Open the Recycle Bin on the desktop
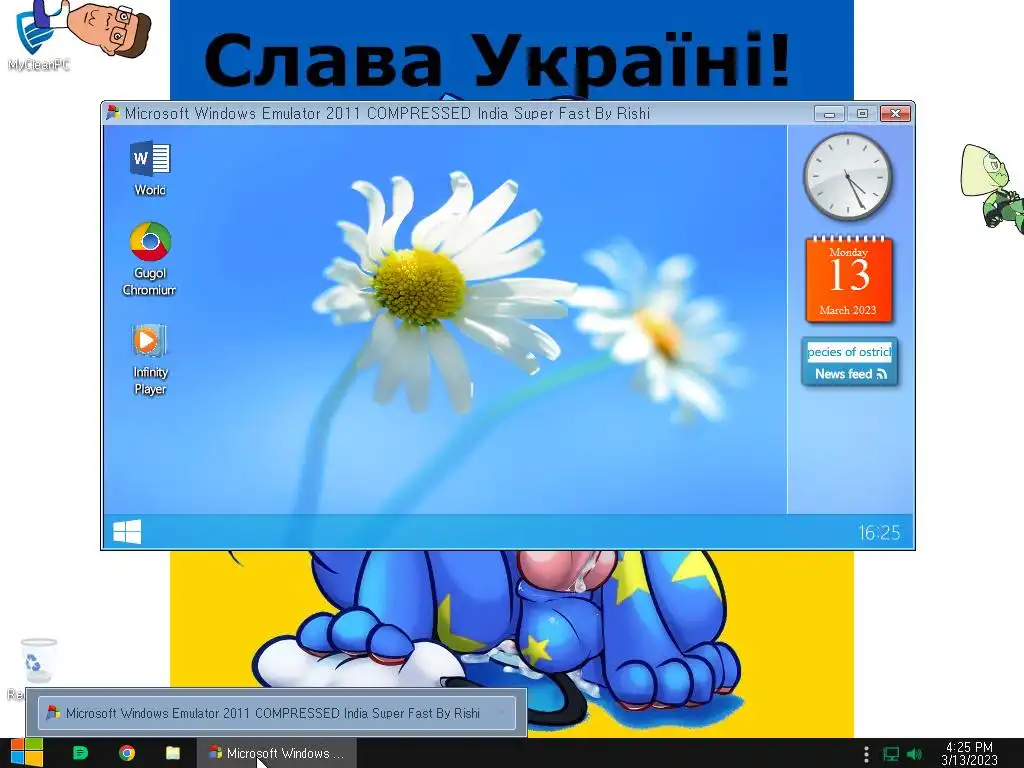This screenshot has width=1024, height=768. [x=38, y=667]
